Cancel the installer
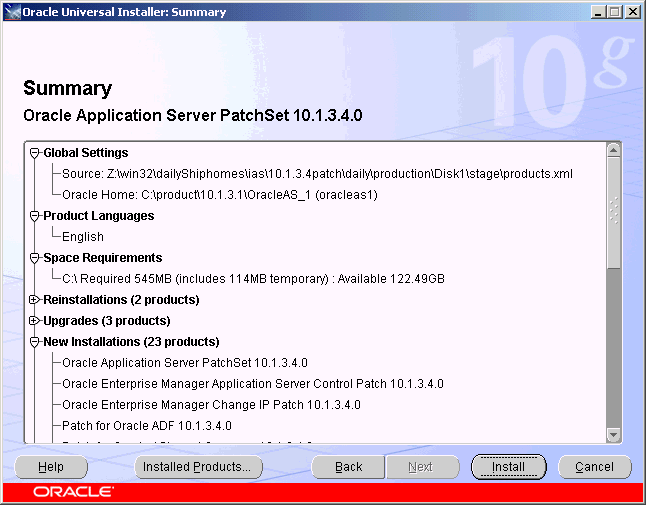 [595, 467]
